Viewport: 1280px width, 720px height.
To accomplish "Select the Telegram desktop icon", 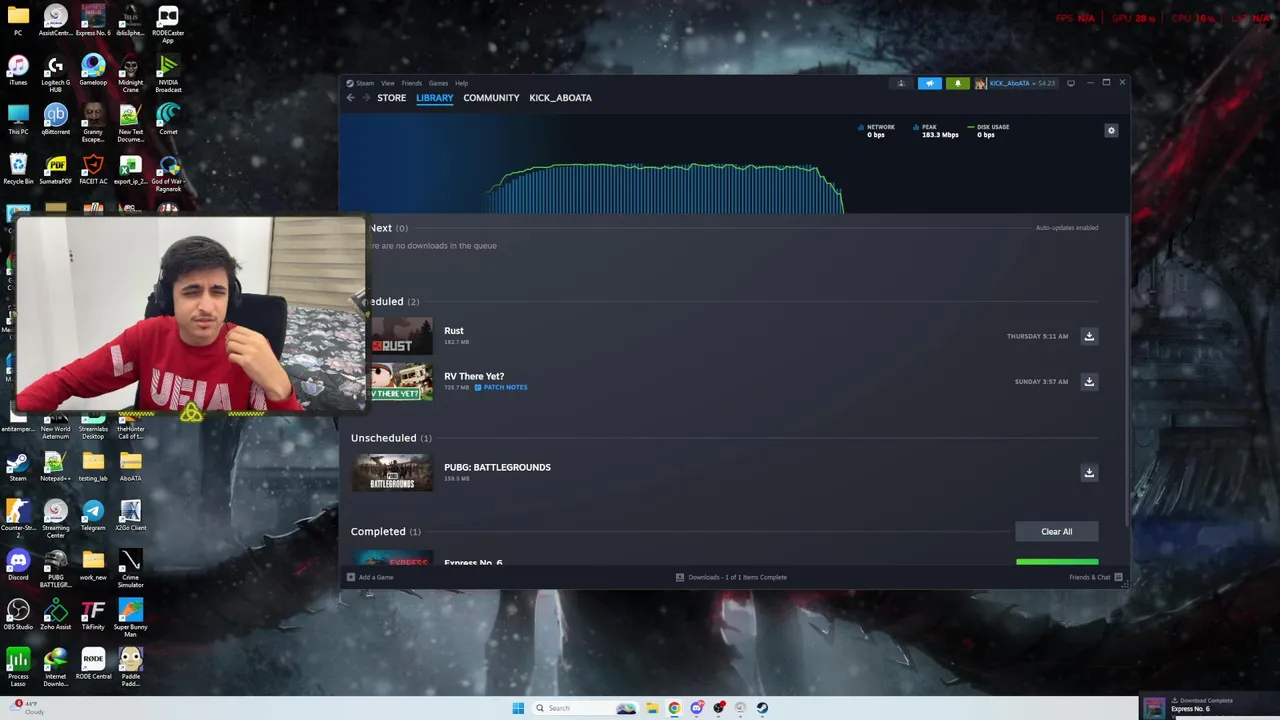I will [x=93, y=515].
